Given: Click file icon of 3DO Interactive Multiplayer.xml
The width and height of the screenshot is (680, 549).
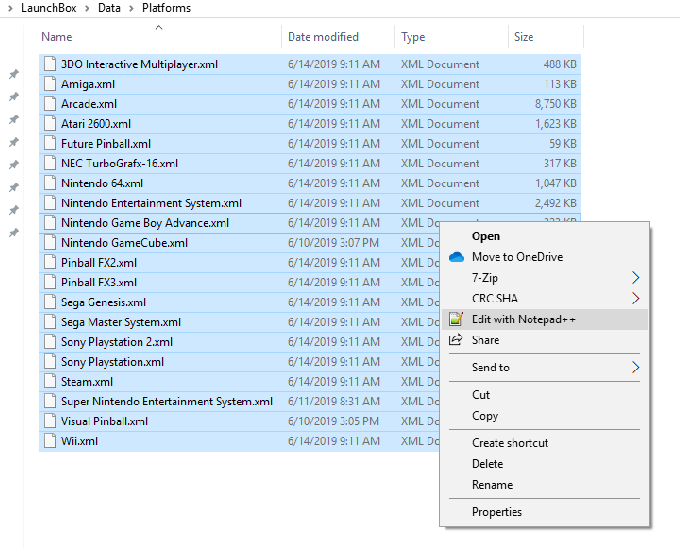Looking at the screenshot, I should [50, 64].
